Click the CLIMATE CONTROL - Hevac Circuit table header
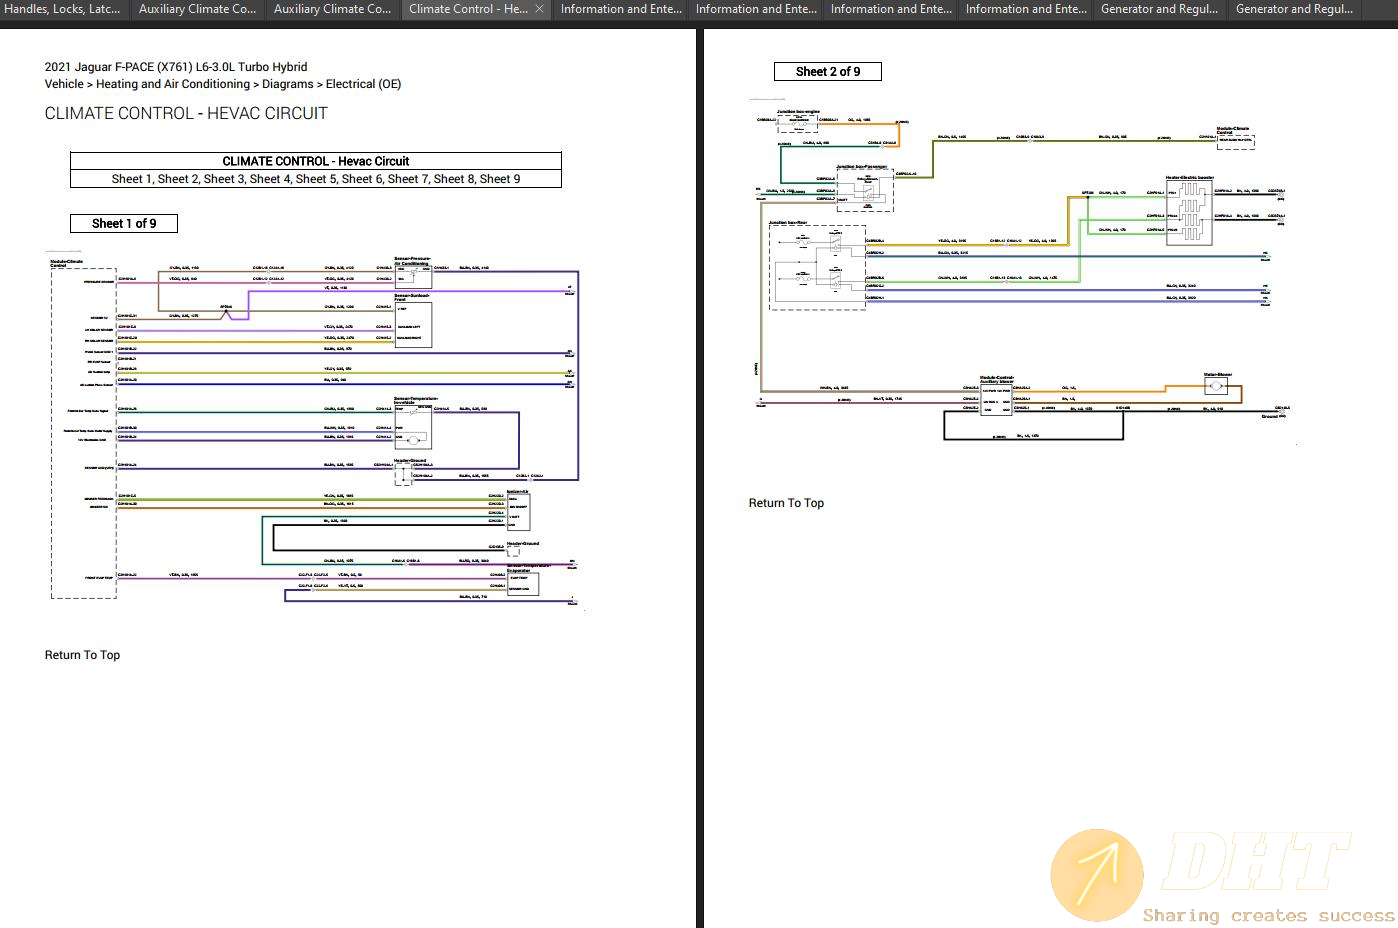 pyautogui.click(x=316, y=161)
